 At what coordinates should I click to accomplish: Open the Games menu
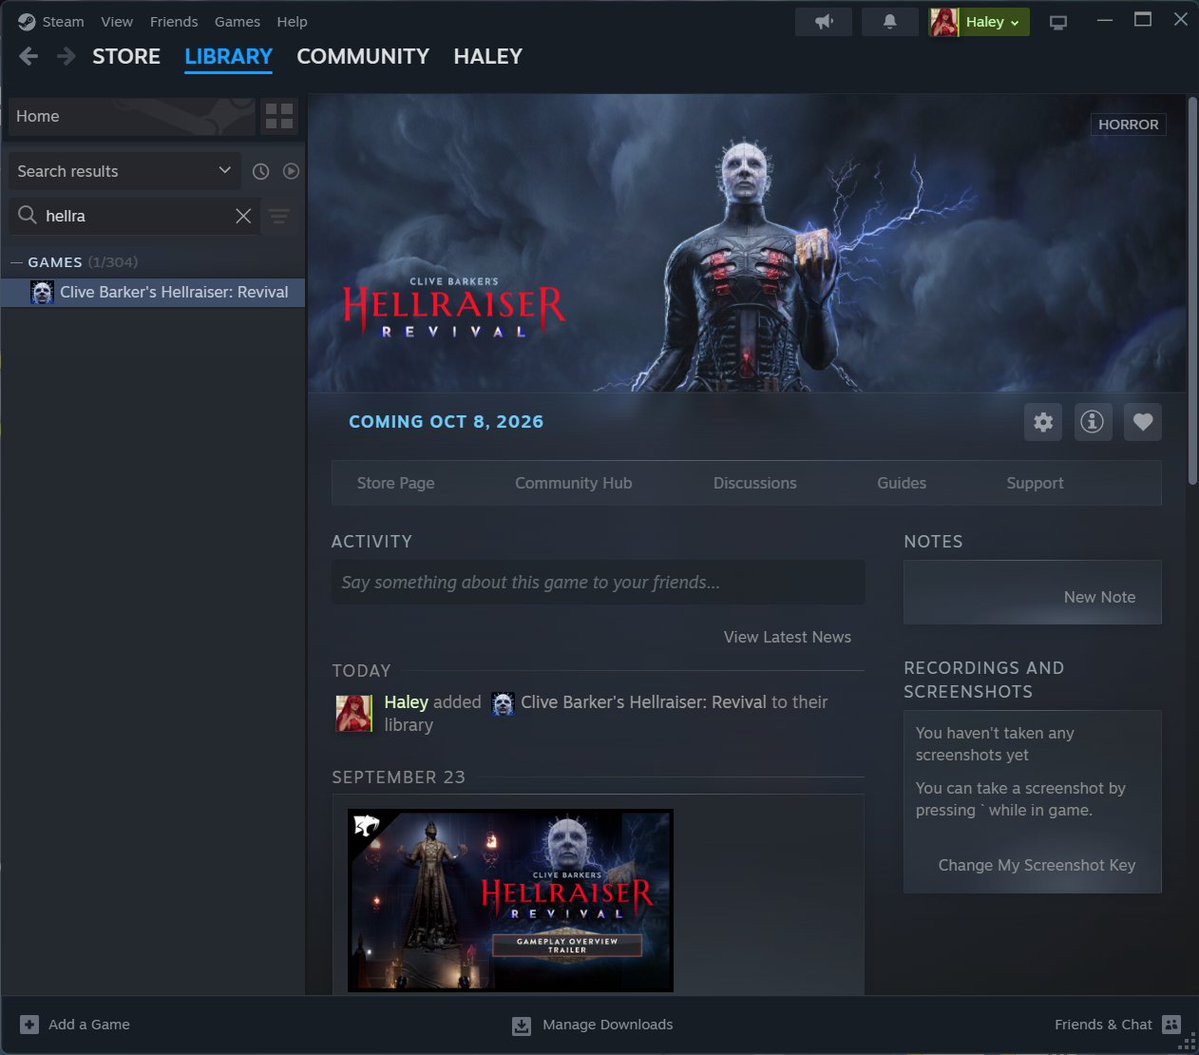click(x=237, y=22)
